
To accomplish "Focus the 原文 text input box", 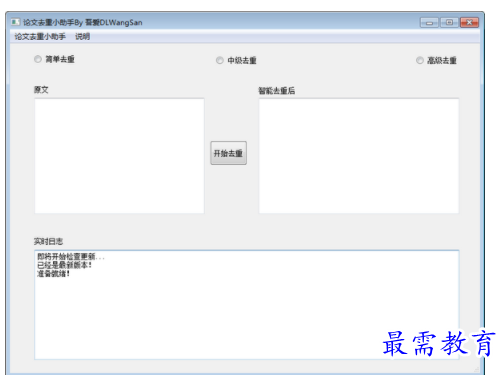I will point(119,156).
